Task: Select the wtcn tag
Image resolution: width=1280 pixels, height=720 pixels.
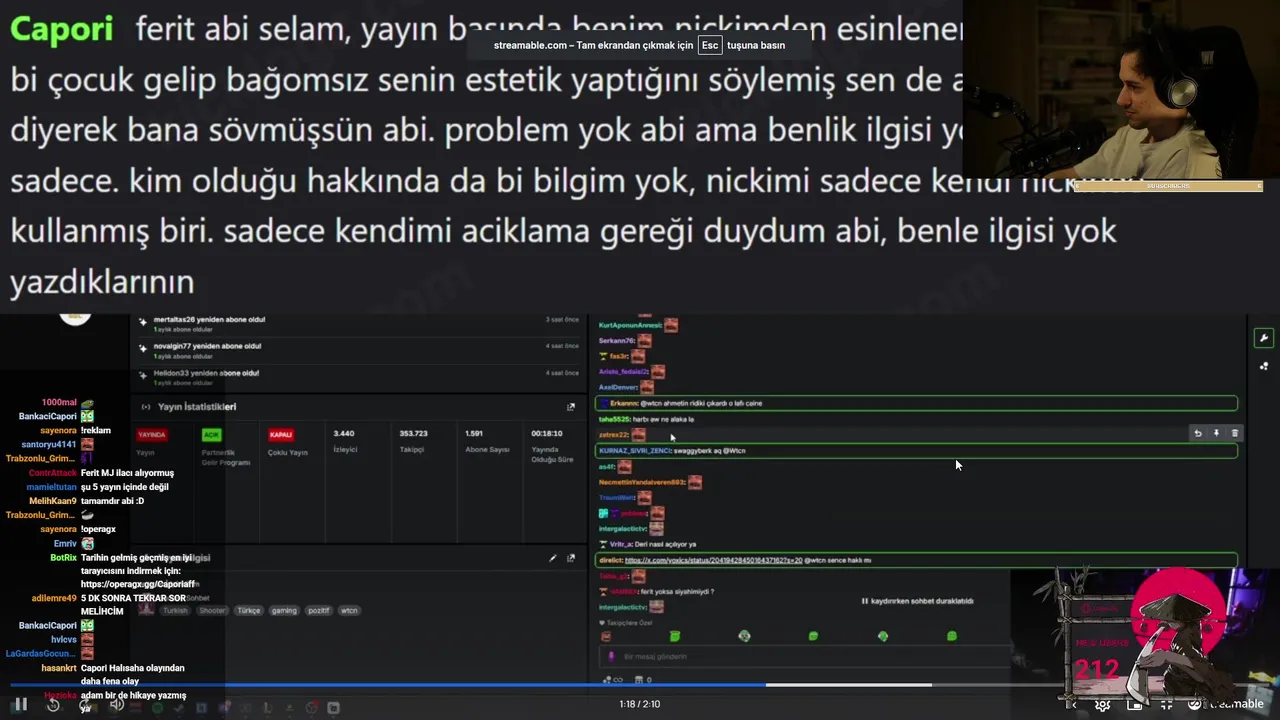Action: [x=349, y=610]
